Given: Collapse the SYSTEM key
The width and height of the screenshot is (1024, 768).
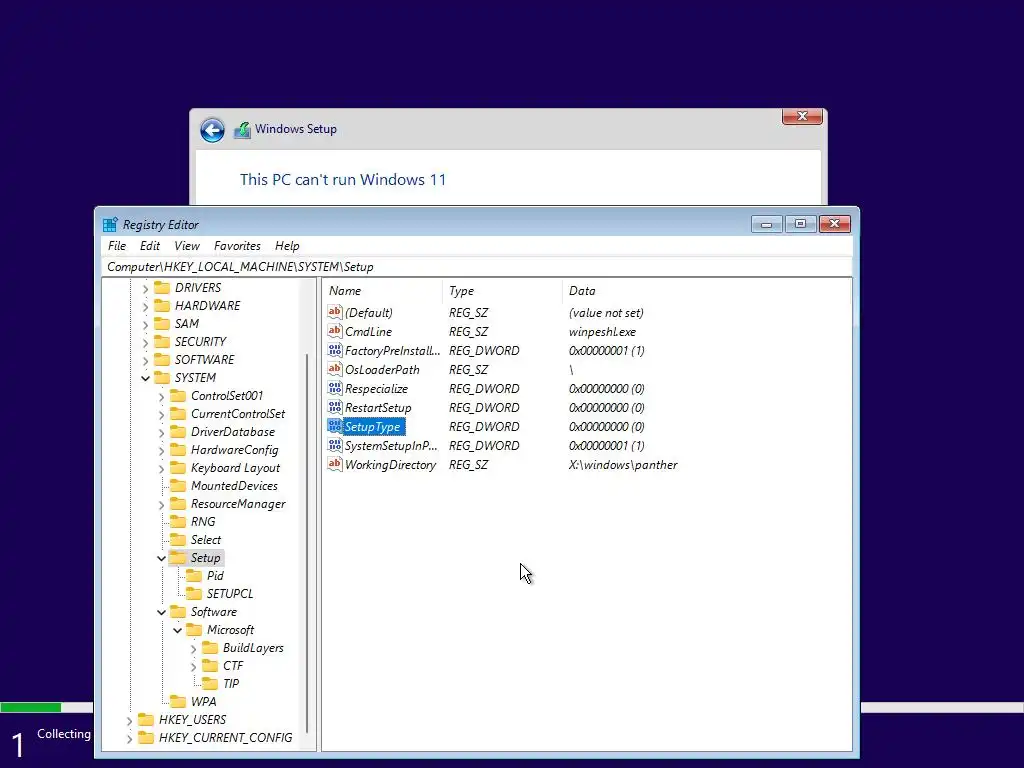Looking at the screenshot, I should tap(145, 378).
